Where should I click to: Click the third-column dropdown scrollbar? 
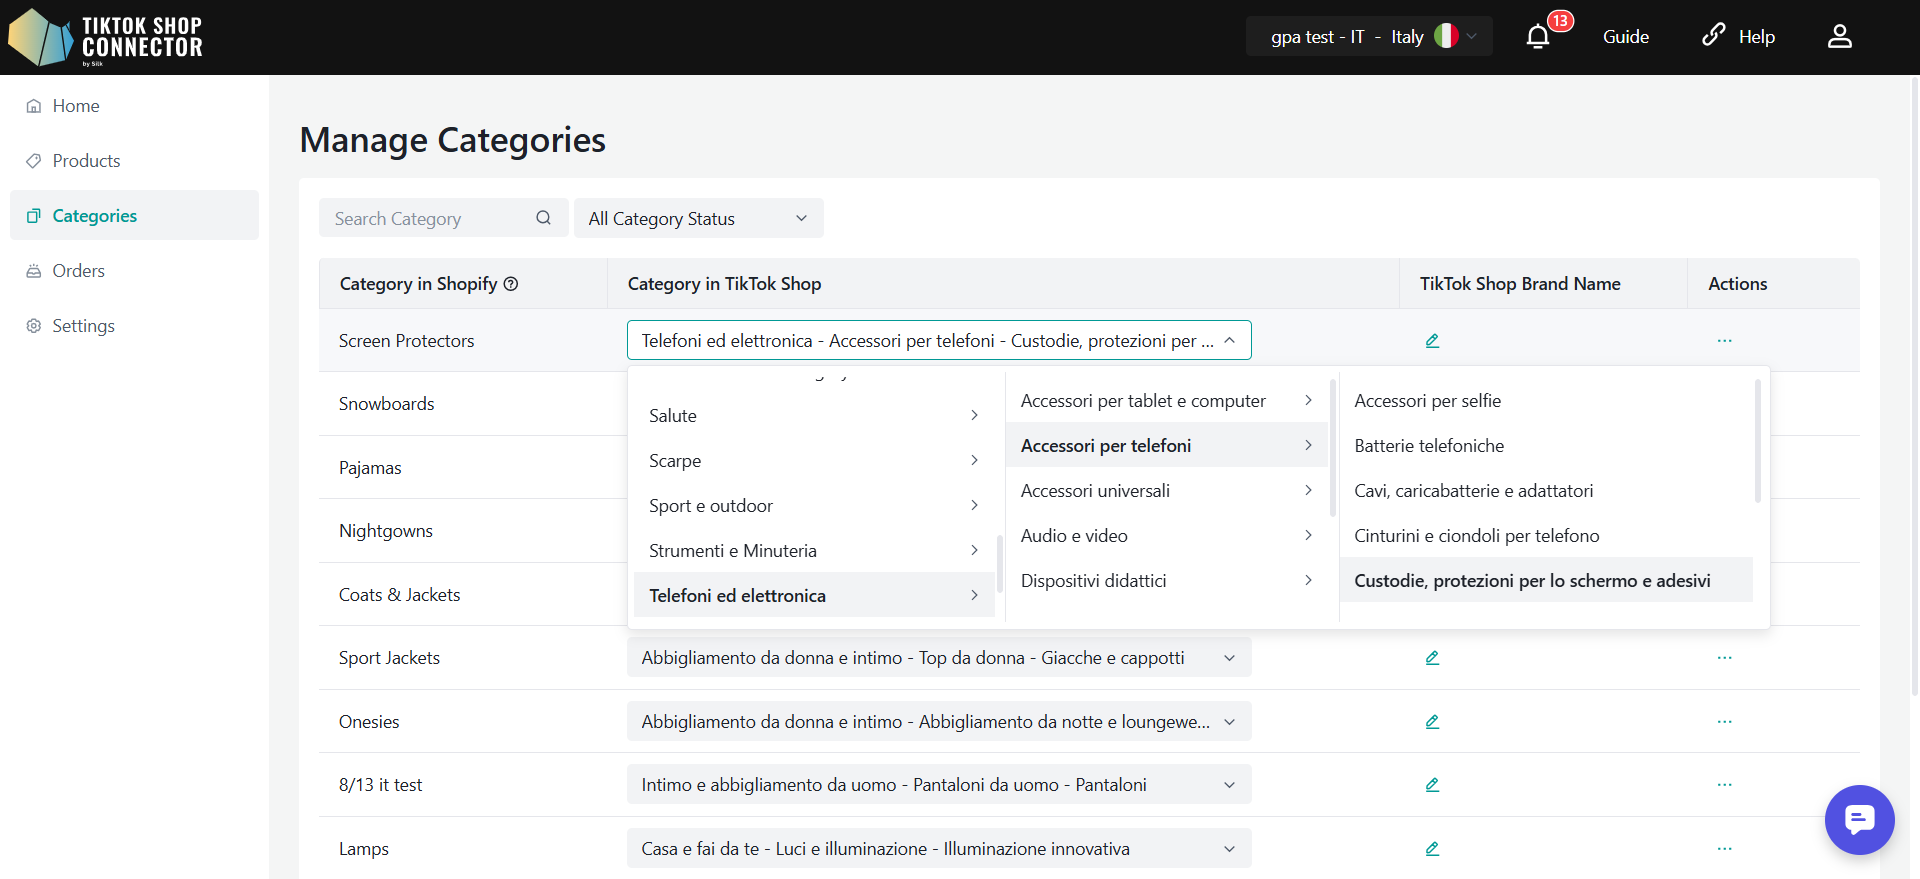click(1757, 441)
